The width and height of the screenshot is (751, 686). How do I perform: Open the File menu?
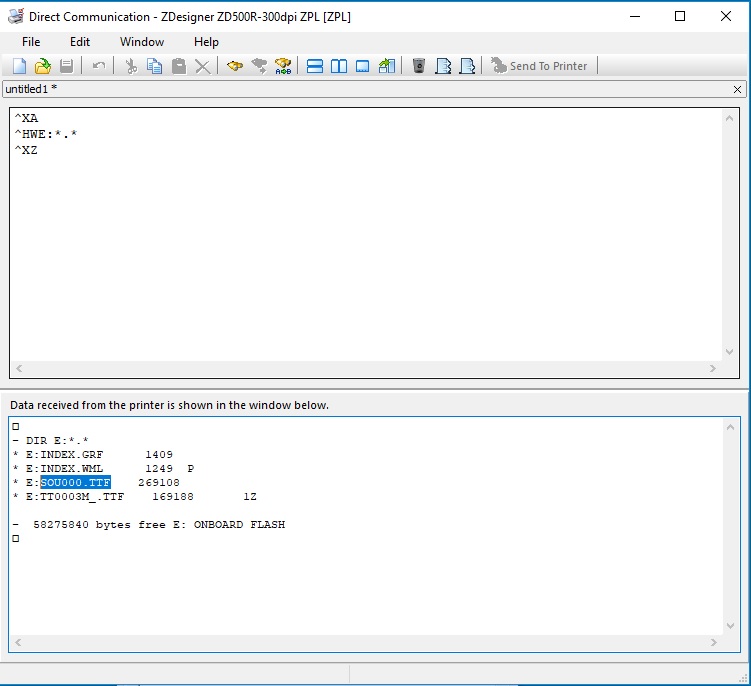31,42
